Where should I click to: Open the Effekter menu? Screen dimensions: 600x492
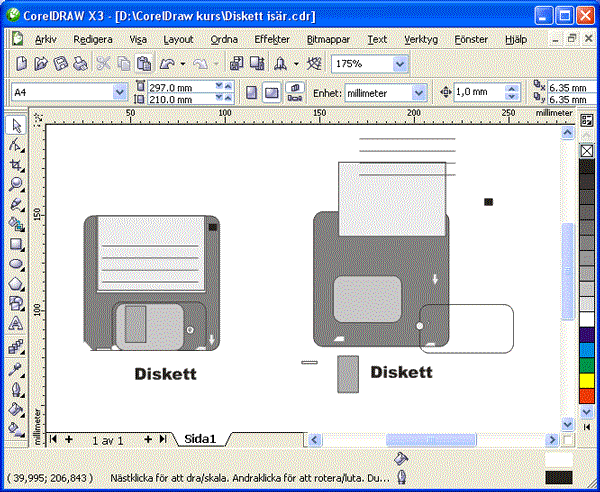272,39
